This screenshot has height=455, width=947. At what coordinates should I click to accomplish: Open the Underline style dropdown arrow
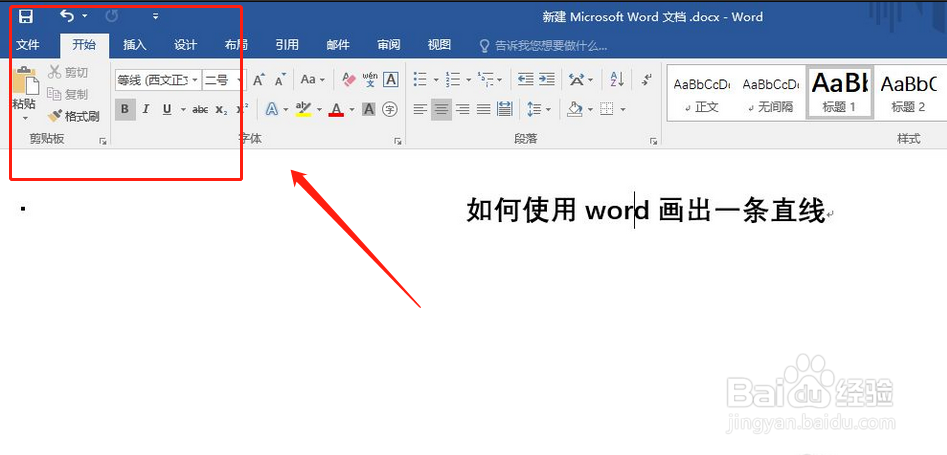point(183,110)
